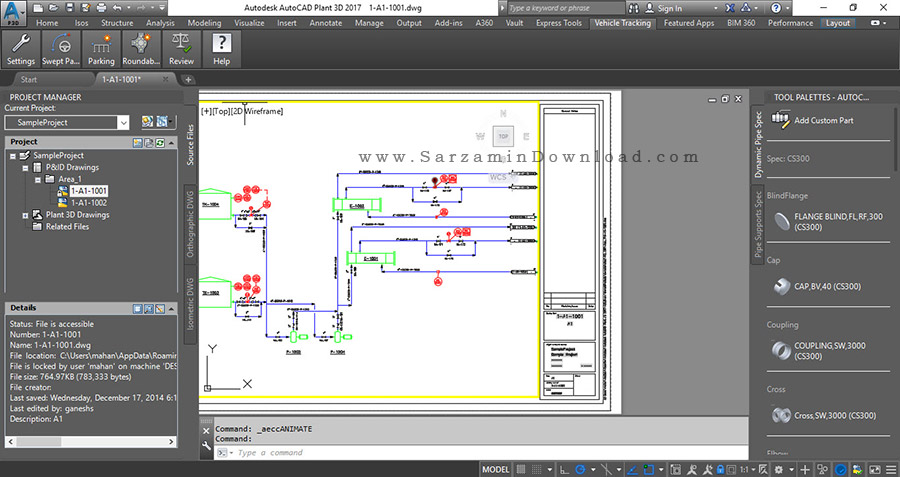This screenshot has width=900, height=477.
Task: Open the status bar customization menu button
Action: (890, 469)
